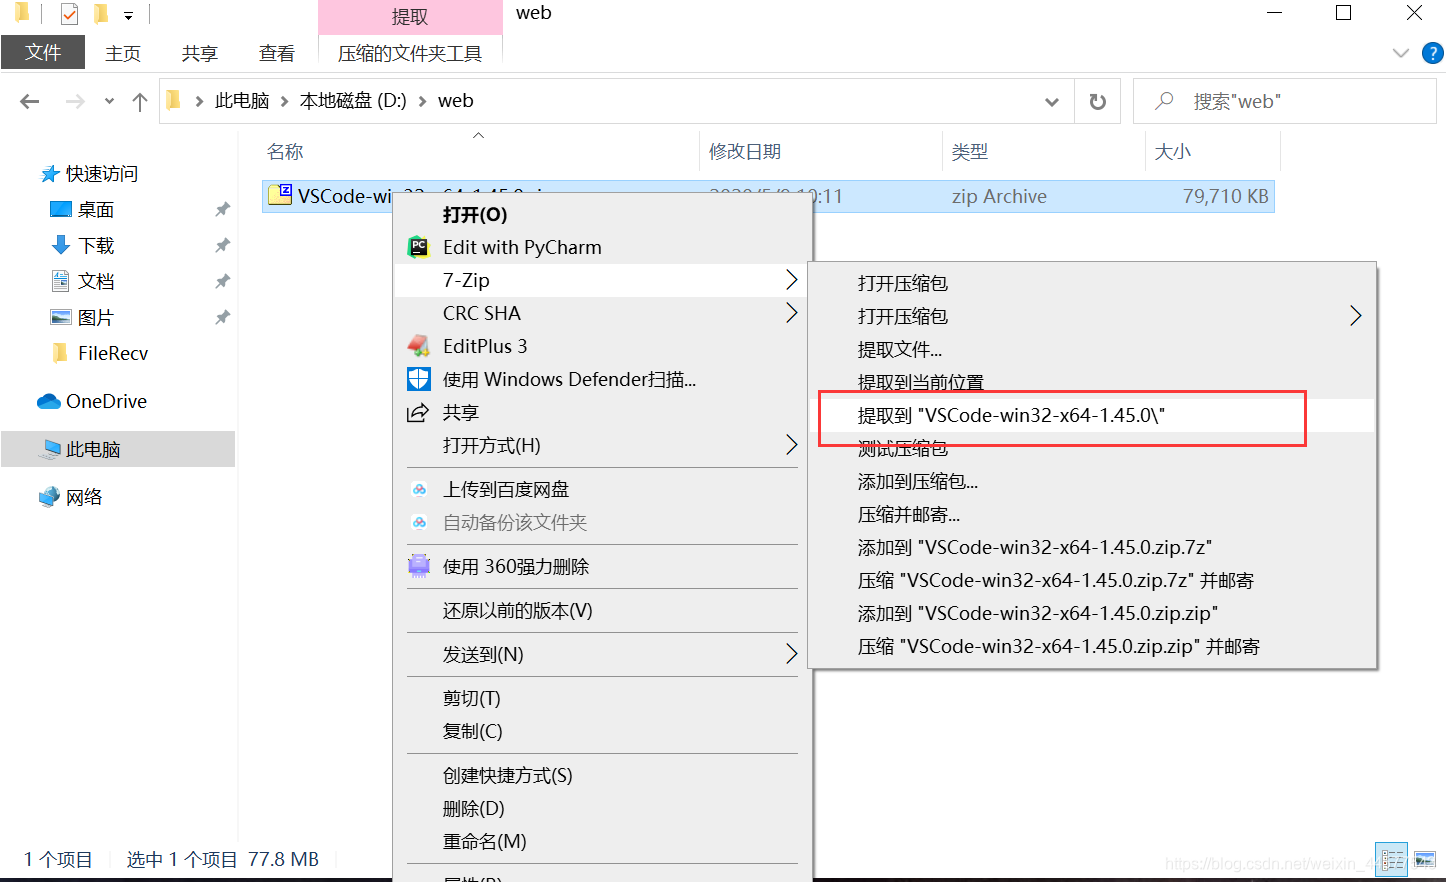Switch to the 主页 tab
This screenshot has height=882, width=1446.
point(123,53)
